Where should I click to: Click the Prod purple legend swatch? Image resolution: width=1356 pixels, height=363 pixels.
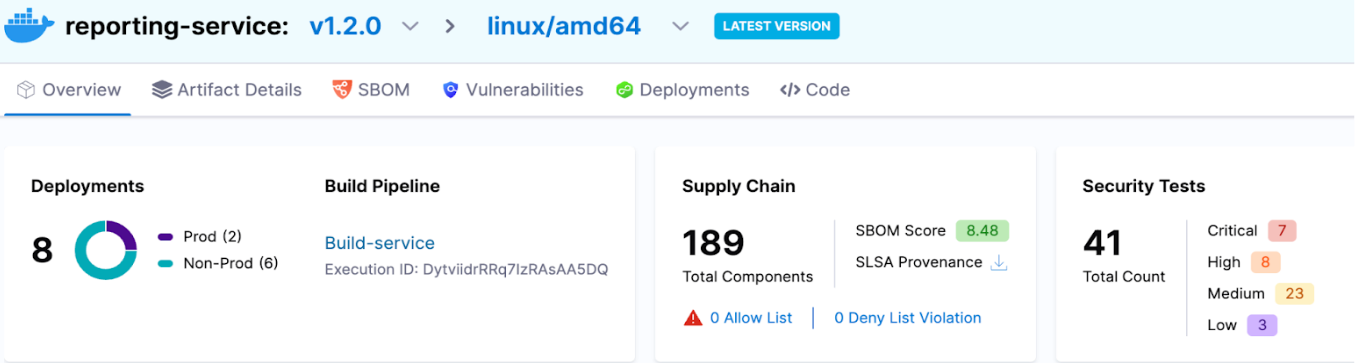[x=166, y=237]
